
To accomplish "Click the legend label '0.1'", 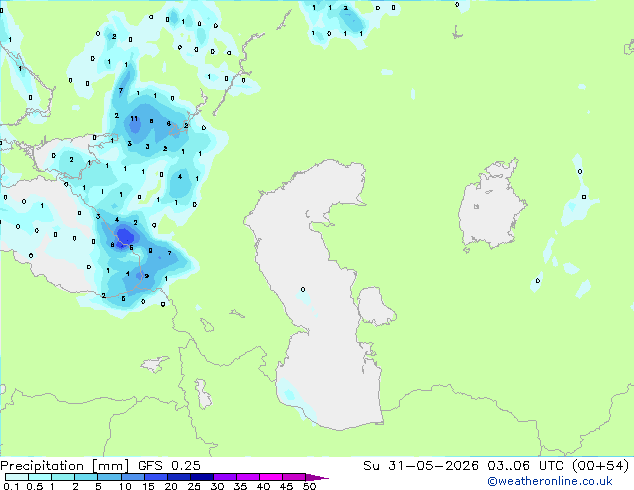I will click(x=11, y=486).
